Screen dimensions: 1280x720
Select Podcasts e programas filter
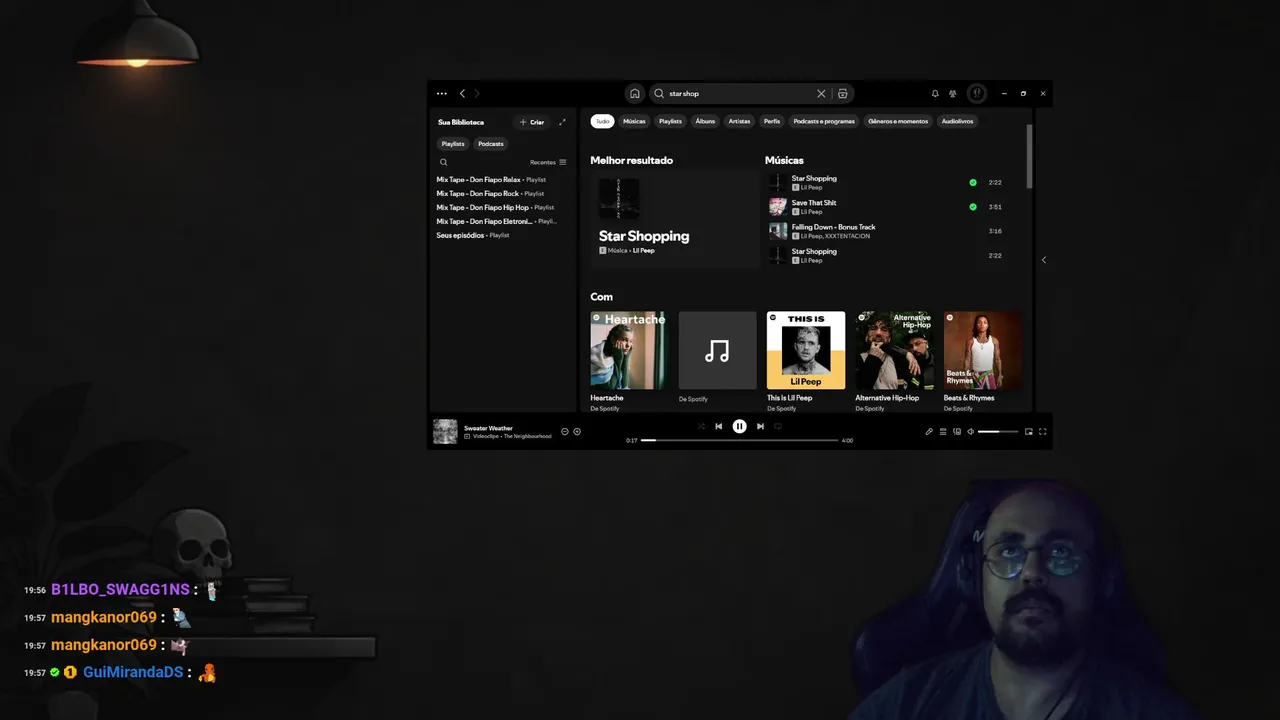(x=824, y=121)
